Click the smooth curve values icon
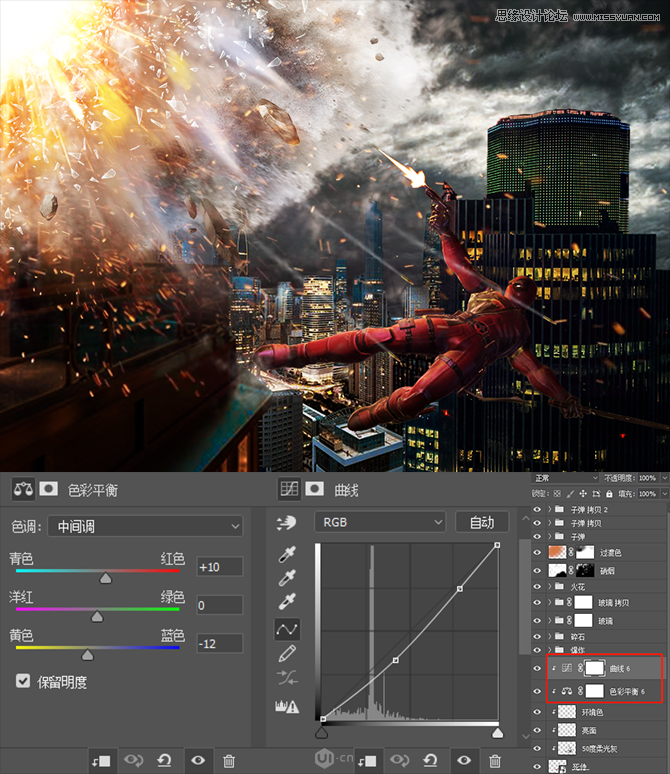The image size is (670, 774). (x=287, y=678)
